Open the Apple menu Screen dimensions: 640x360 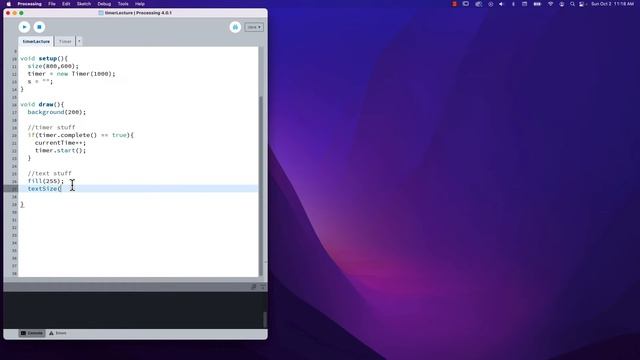[x=9, y=4]
